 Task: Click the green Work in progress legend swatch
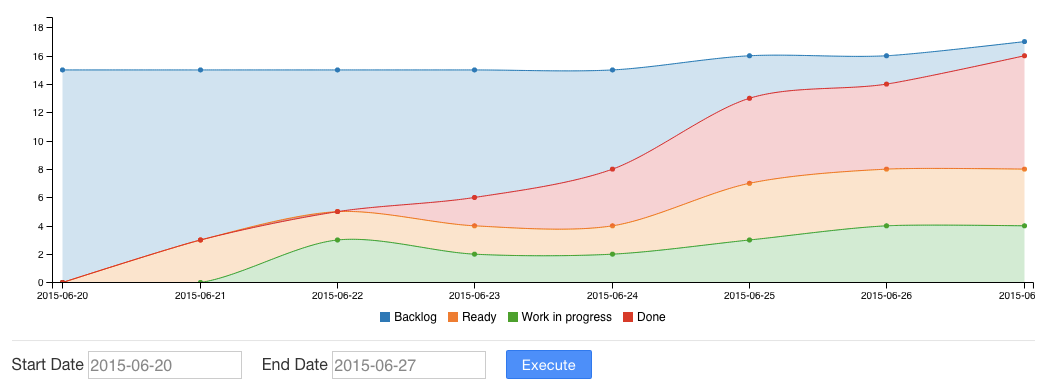(x=513, y=317)
